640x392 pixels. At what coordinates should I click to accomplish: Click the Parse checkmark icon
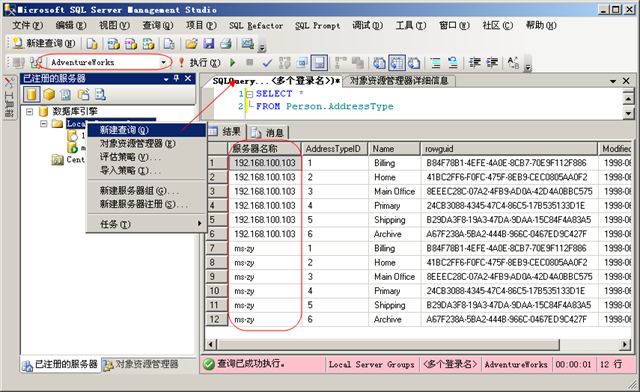point(267,62)
